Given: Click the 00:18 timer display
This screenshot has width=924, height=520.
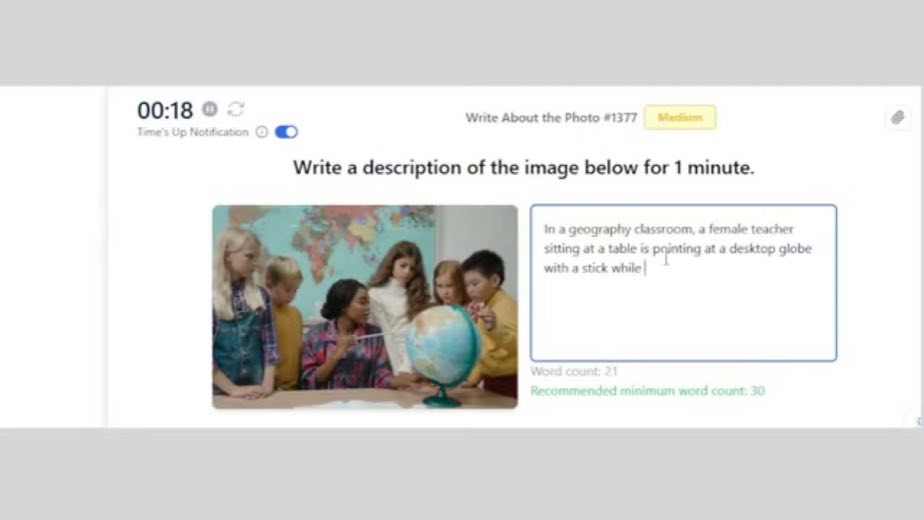Looking at the screenshot, I should [x=165, y=110].
